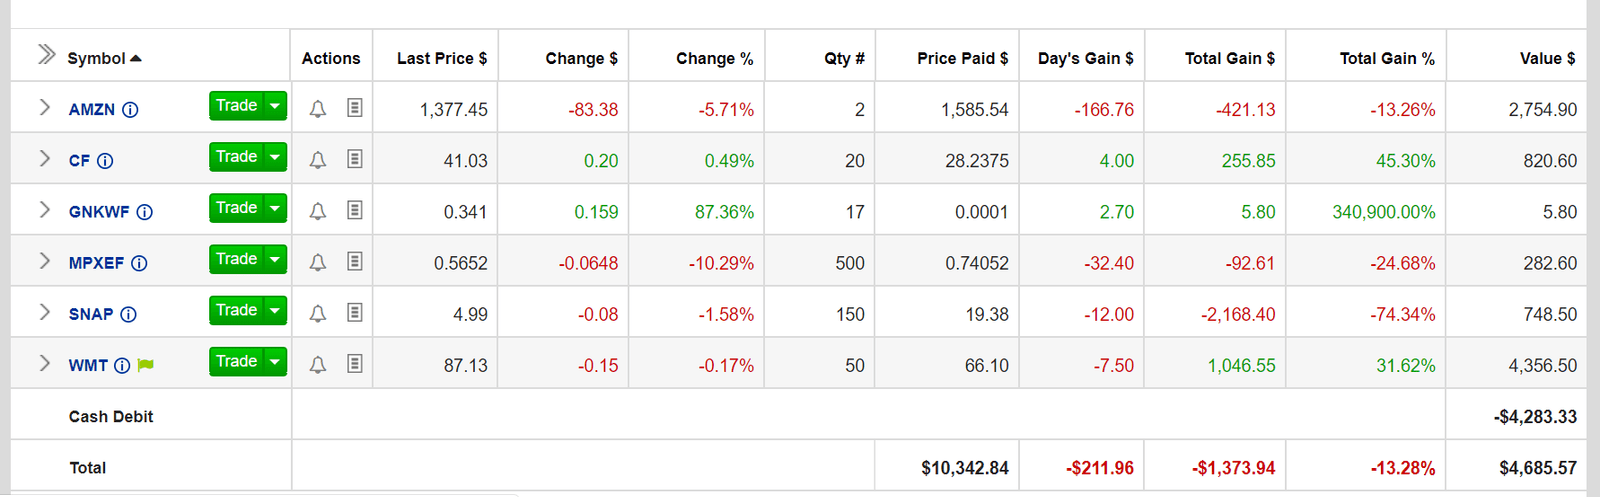Sort by Last Price $ column
This screenshot has height=497, width=1600.
pyautogui.click(x=442, y=59)
